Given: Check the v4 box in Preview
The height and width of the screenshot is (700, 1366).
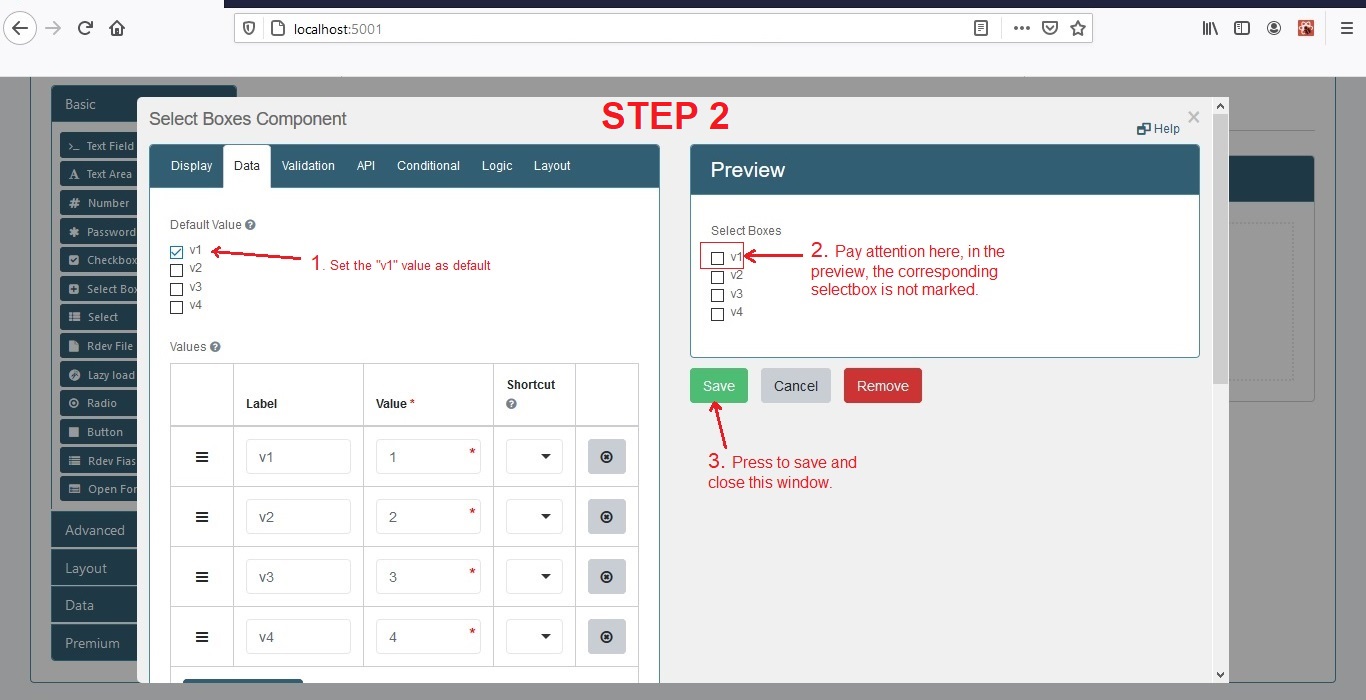Looking at the screenshot, I should pyautogui.click(x=717, y=314).
